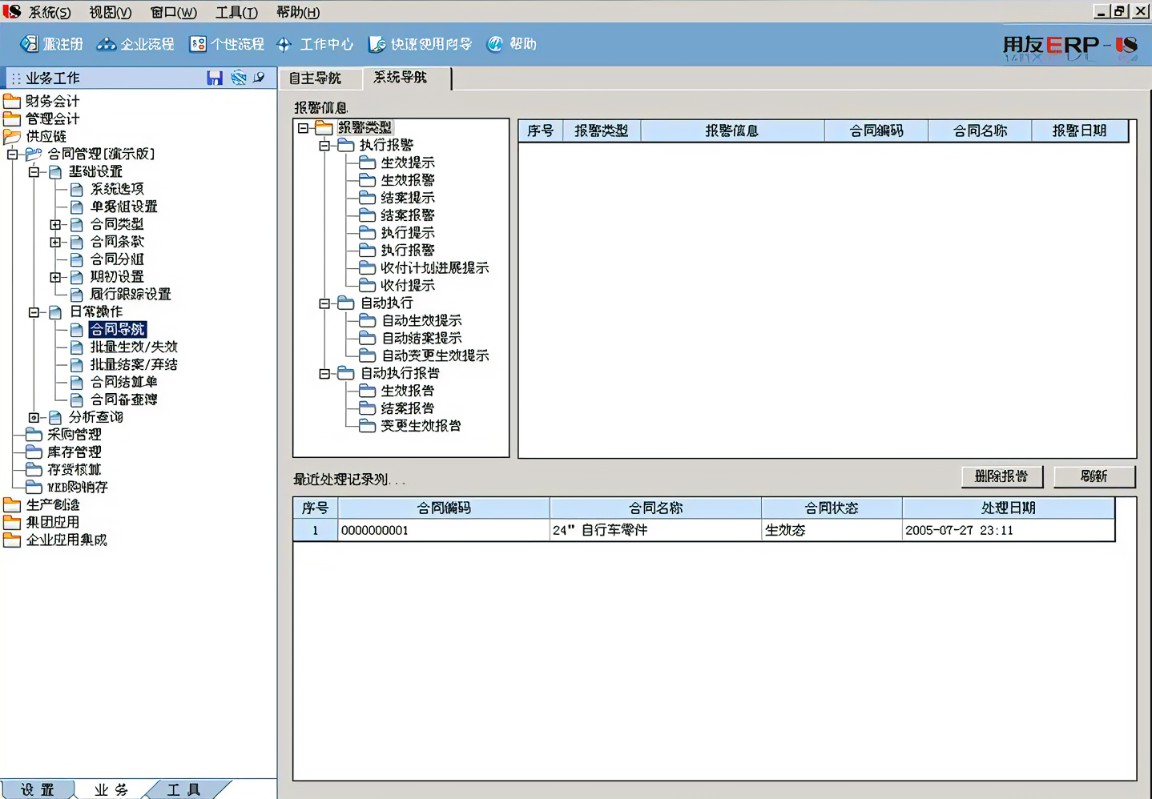The height and width of the screenshot is (799, 1152).
Task: Collapse the 执行报警 node
Action: point(324,145)
